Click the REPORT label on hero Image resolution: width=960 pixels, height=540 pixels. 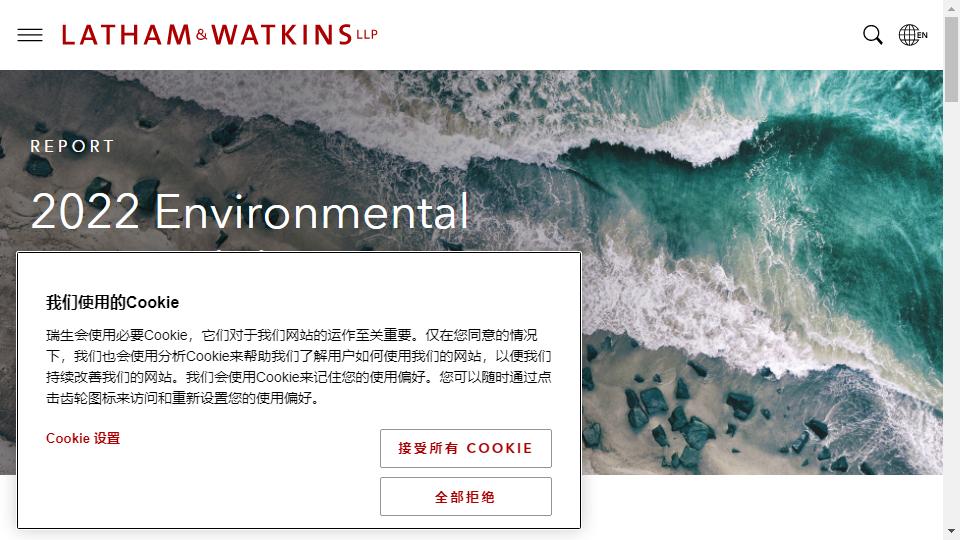(72, 146)
